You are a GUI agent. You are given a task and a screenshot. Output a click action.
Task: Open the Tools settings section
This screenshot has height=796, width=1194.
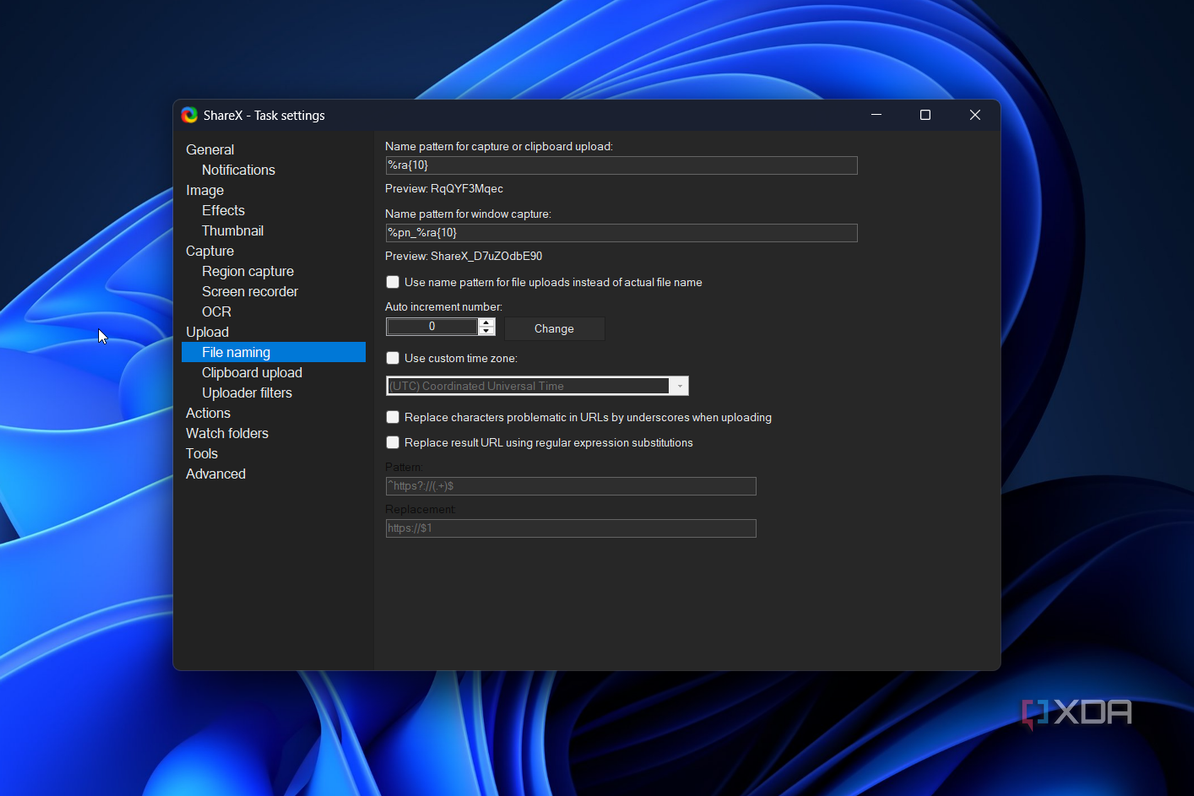coord(202,453)
